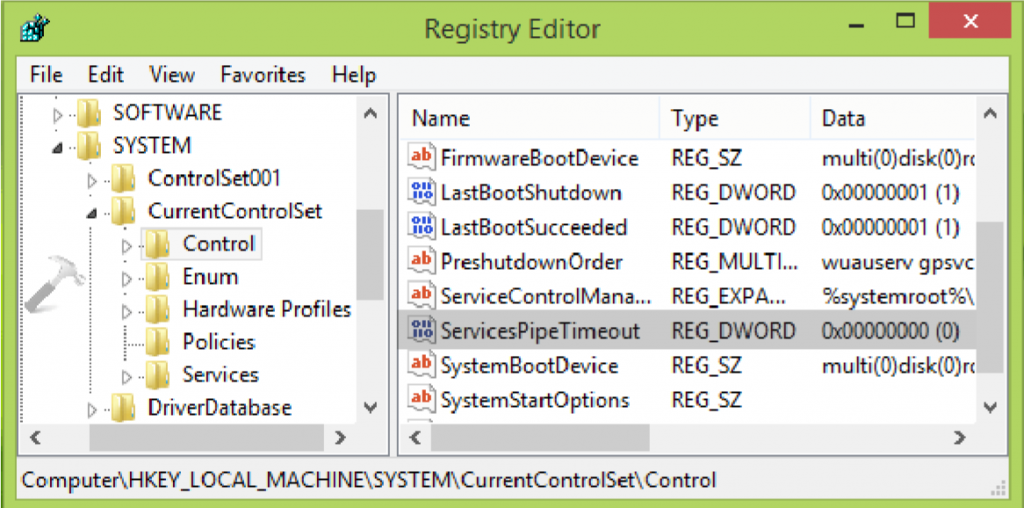The image size is (1024, 508).
Task: Click the ServicesPipeTimeout DWORD value icon
Action: point(420,330)
